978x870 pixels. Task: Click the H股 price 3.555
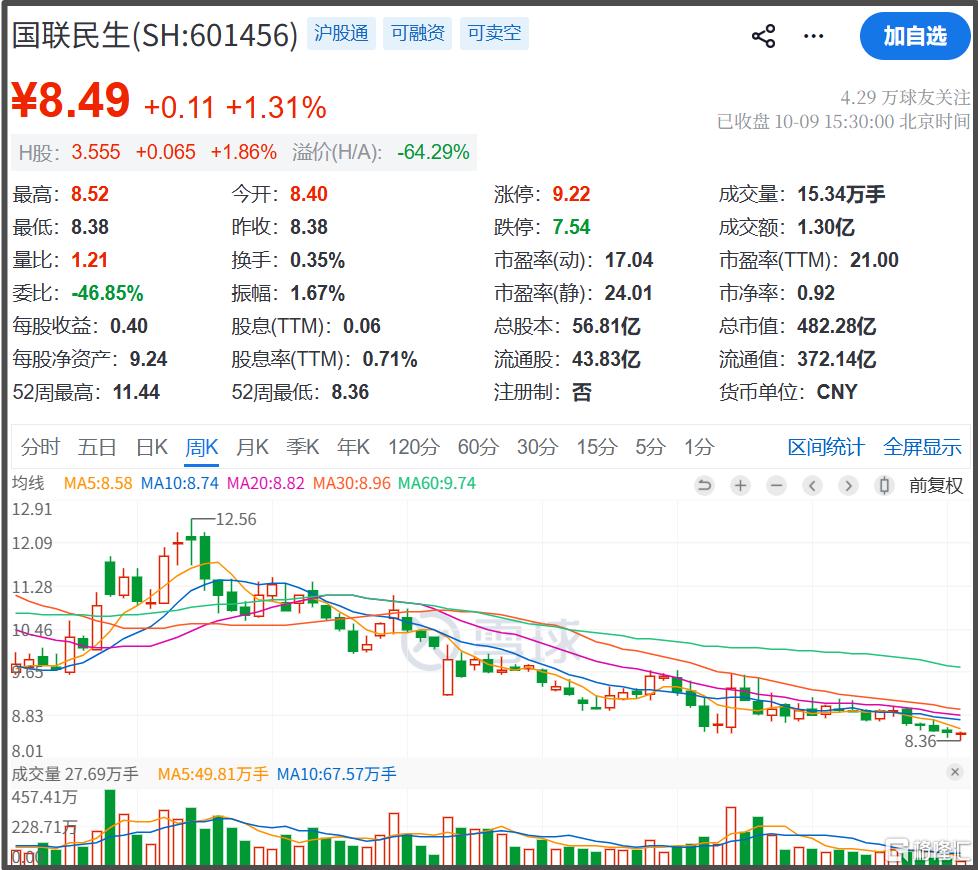click(x=95, y=152)
